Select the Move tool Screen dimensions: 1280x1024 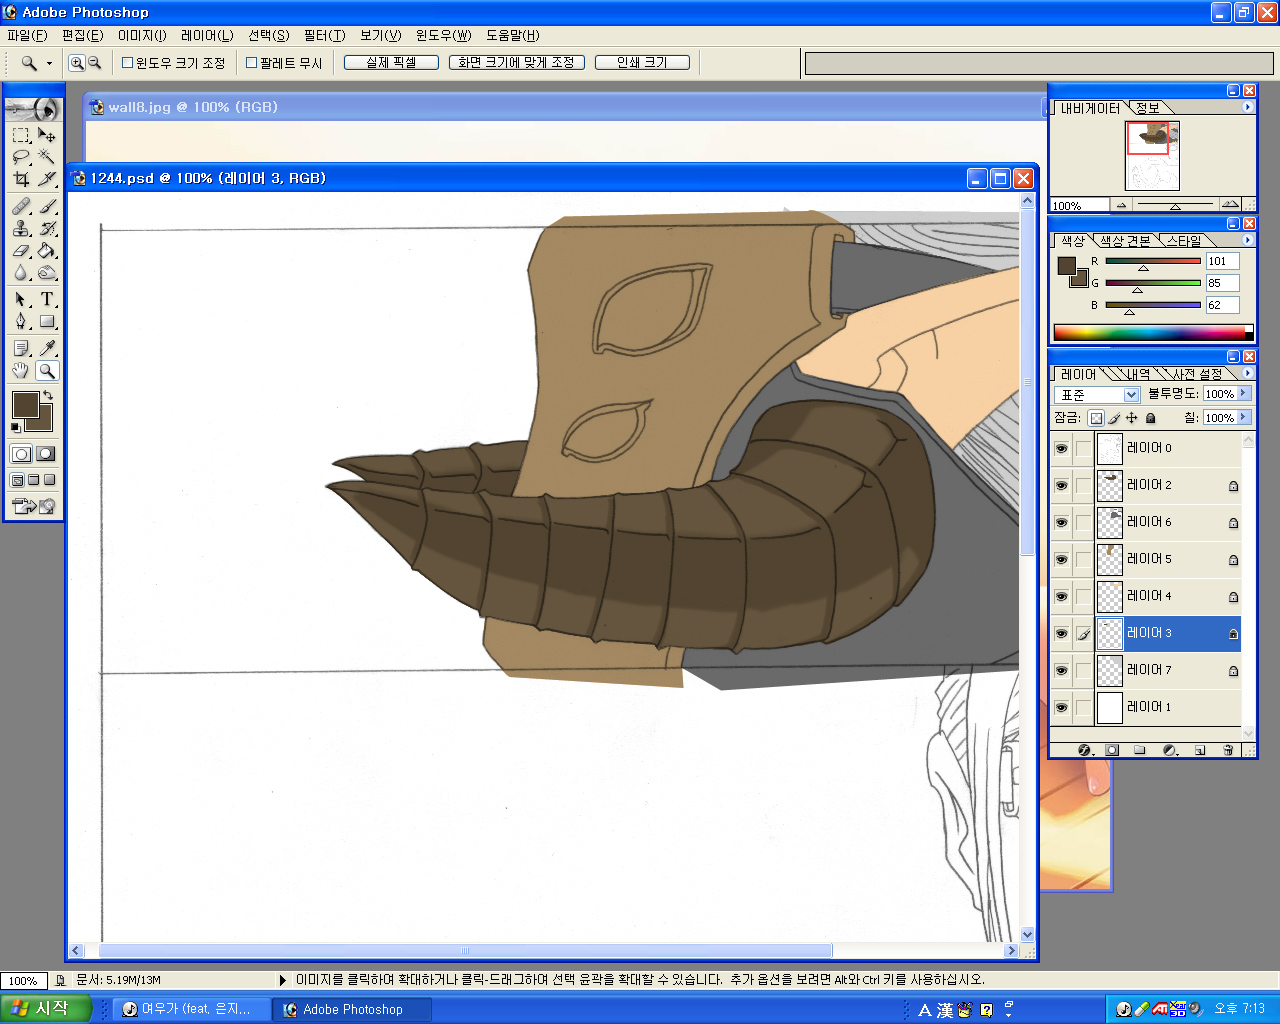pyautogui.click(x=47, y=135)
